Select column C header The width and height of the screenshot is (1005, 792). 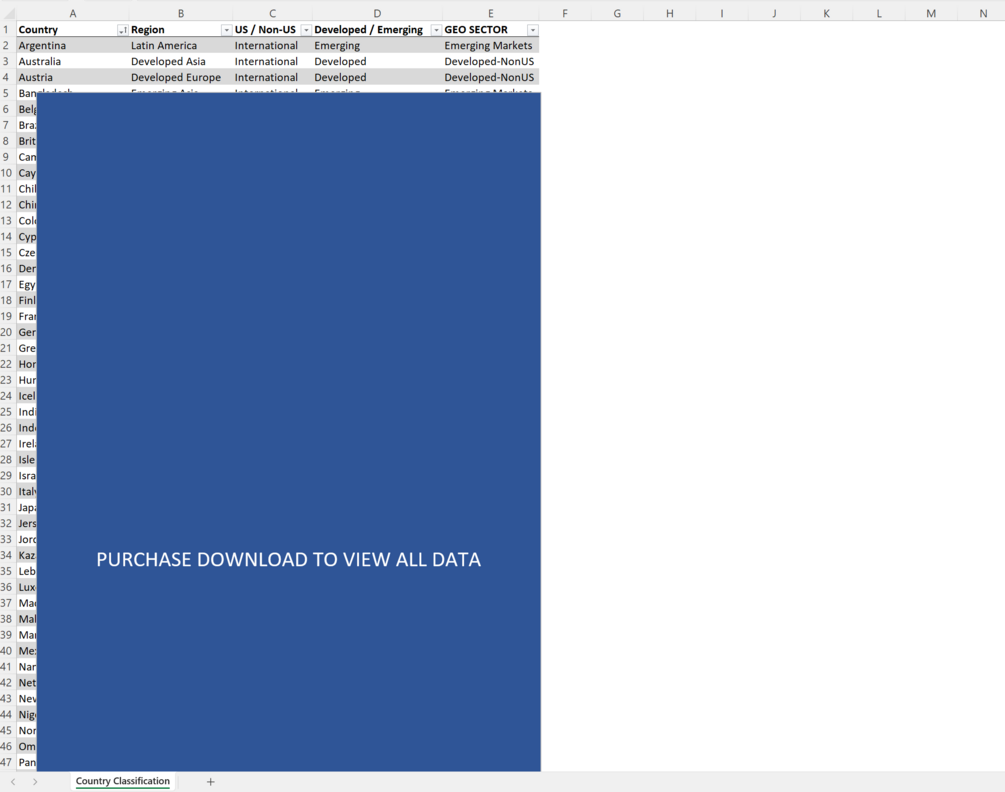point(272,13)
